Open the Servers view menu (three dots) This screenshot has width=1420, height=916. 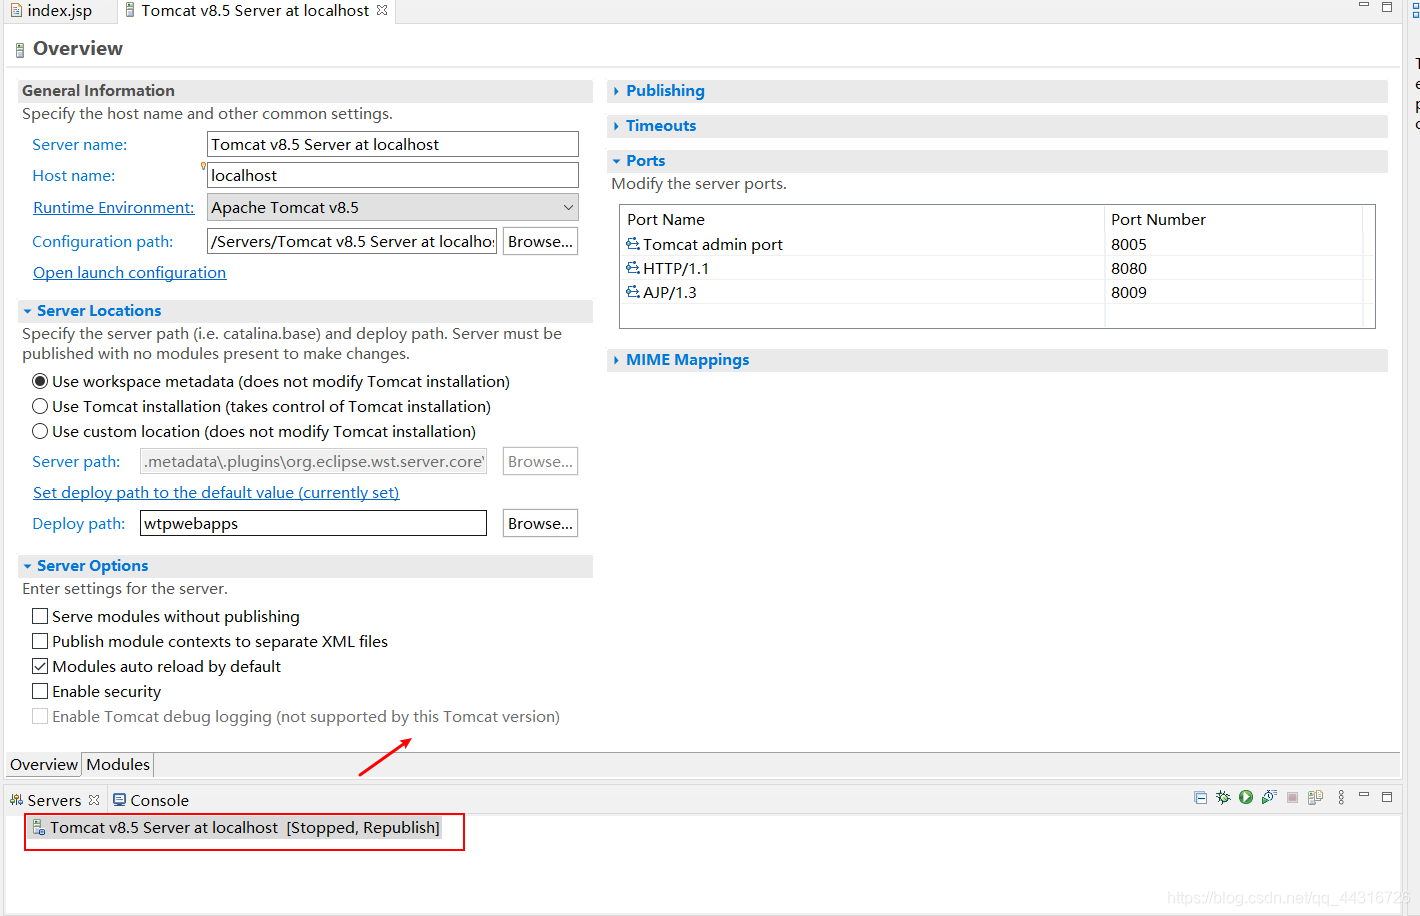click(1341, 797)
